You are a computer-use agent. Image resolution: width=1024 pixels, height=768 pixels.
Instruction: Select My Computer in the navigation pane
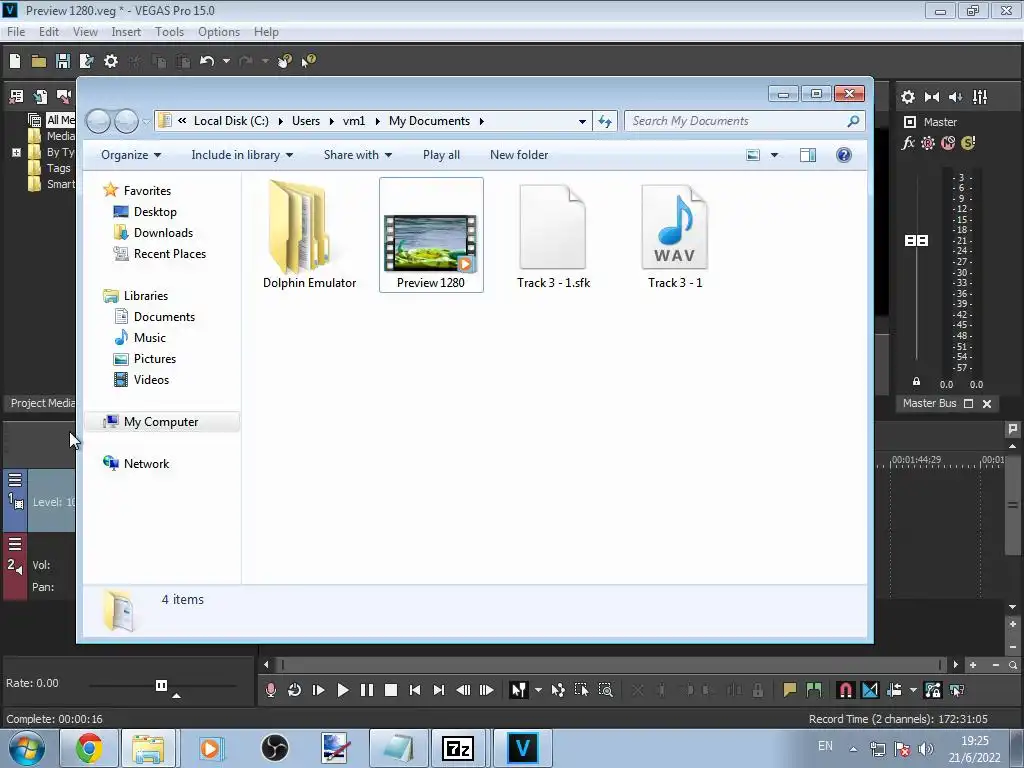pos(161,422)
